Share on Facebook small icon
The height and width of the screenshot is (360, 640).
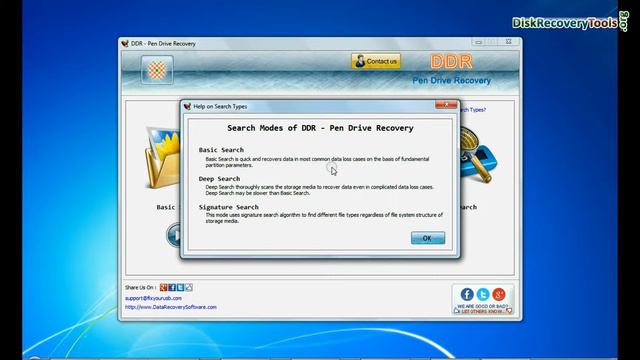[x=172, y=287]
